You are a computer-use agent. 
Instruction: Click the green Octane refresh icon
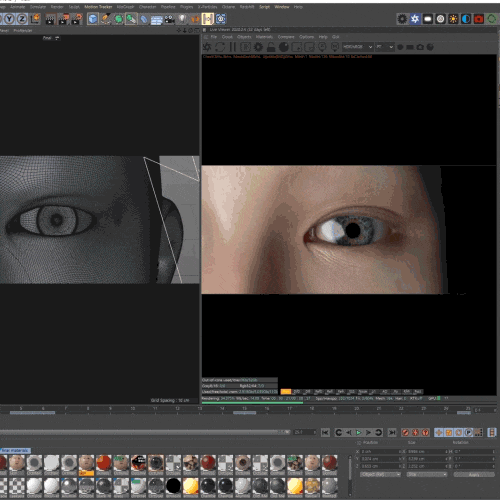coord(492,19)
